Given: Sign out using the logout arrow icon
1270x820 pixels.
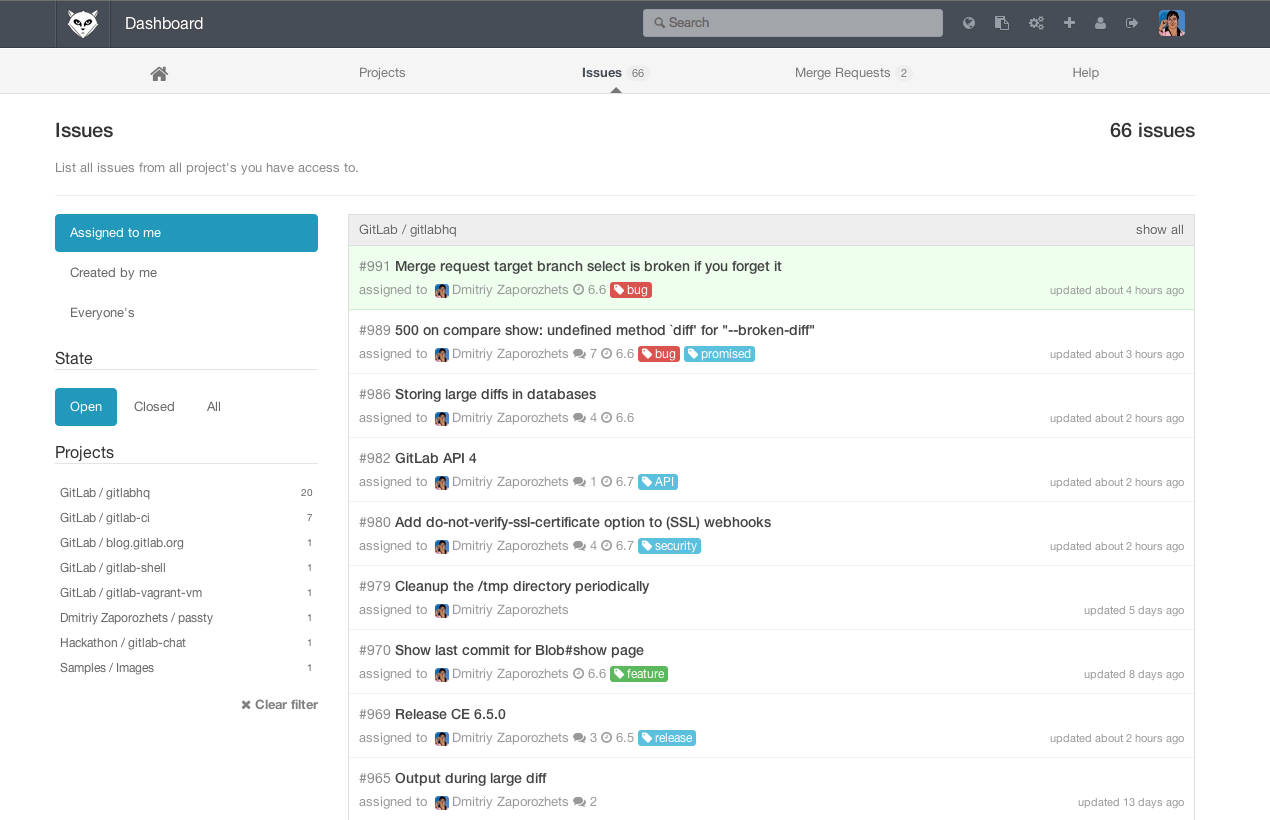Looking at the screenshot, I should tap(1132, 23).
